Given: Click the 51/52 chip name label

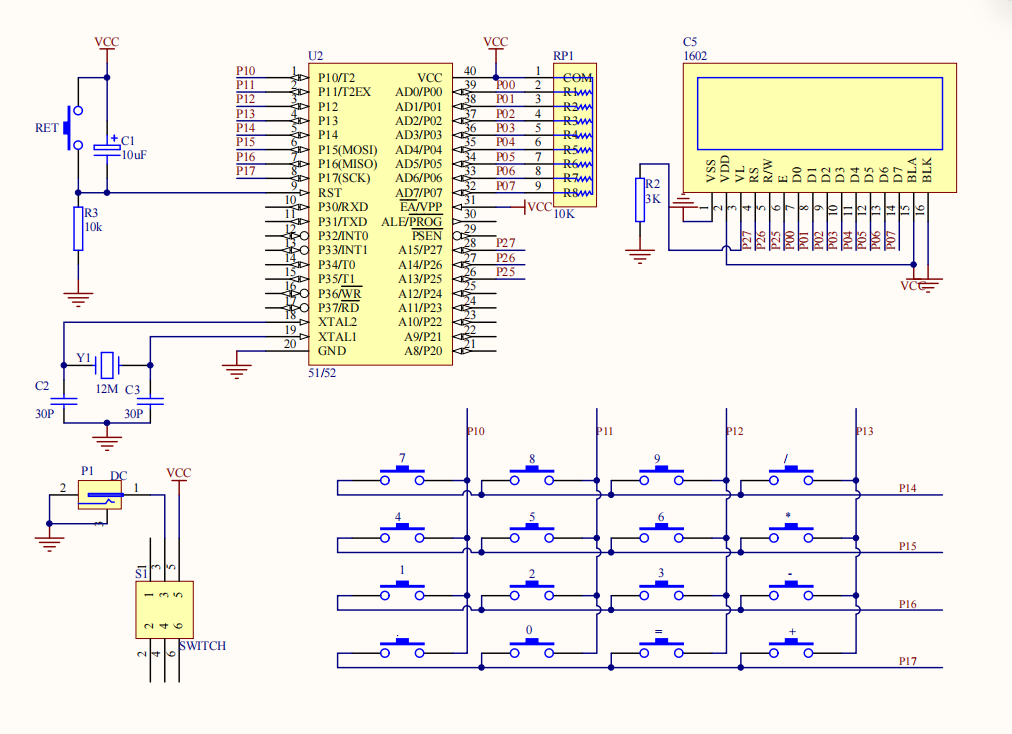Looking at the screenshot, I should coord(322,372).
